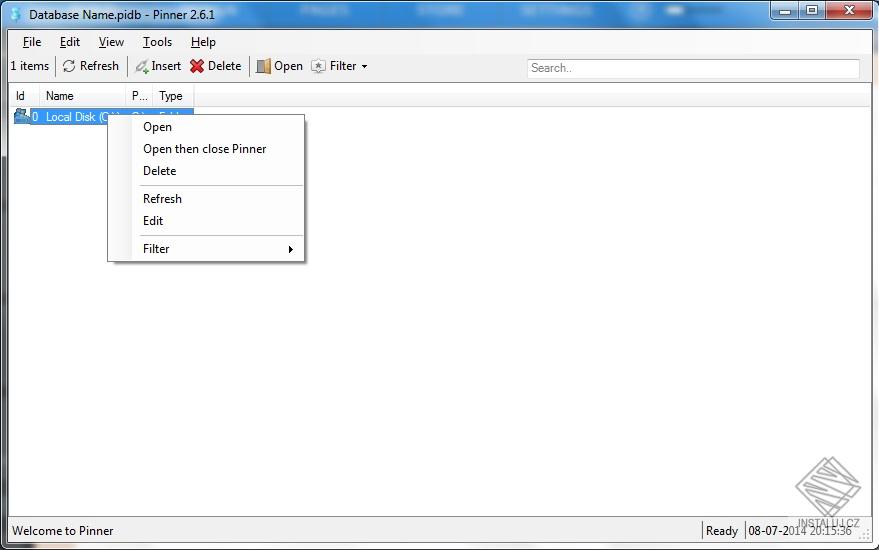Click the P... column header
879x550 pixels.
[x=139, y=96]
